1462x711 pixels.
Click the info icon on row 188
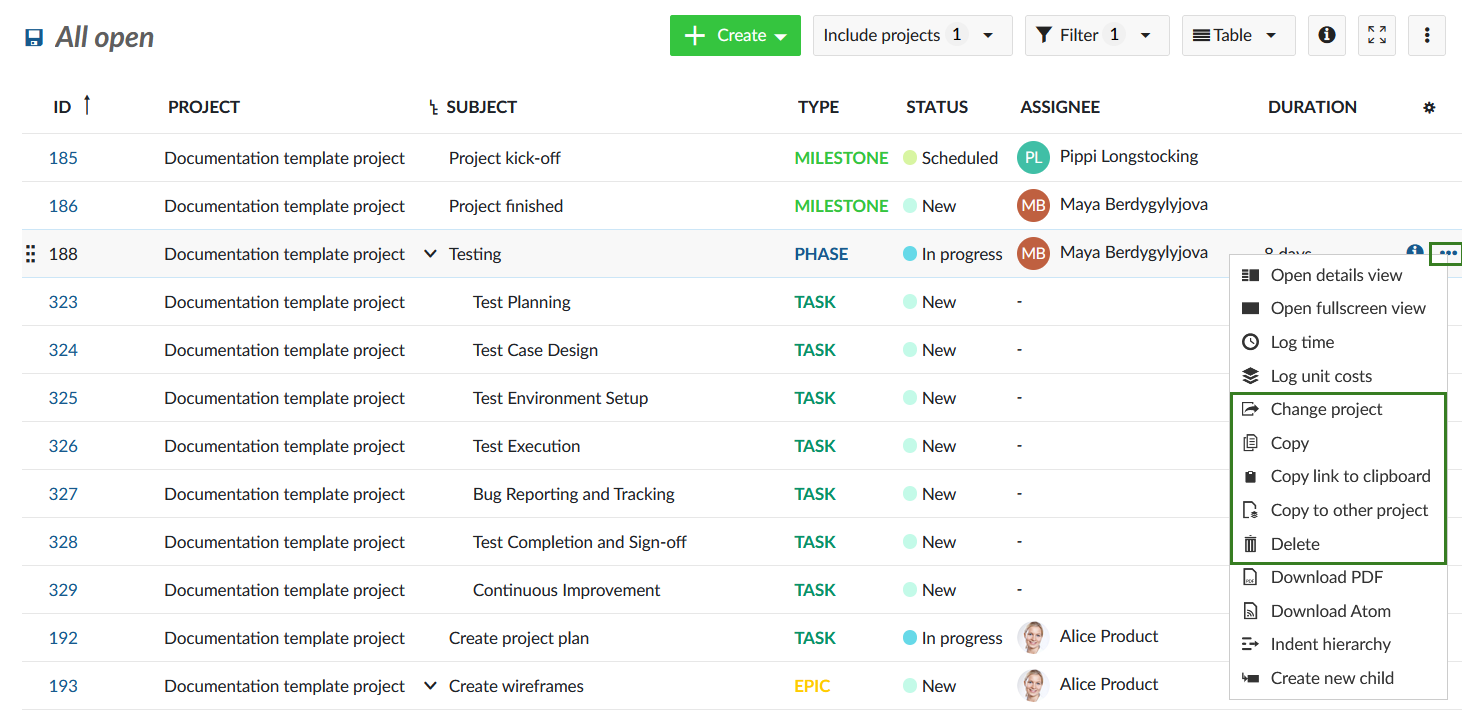pyautogui.click(x=1414, y=253)
